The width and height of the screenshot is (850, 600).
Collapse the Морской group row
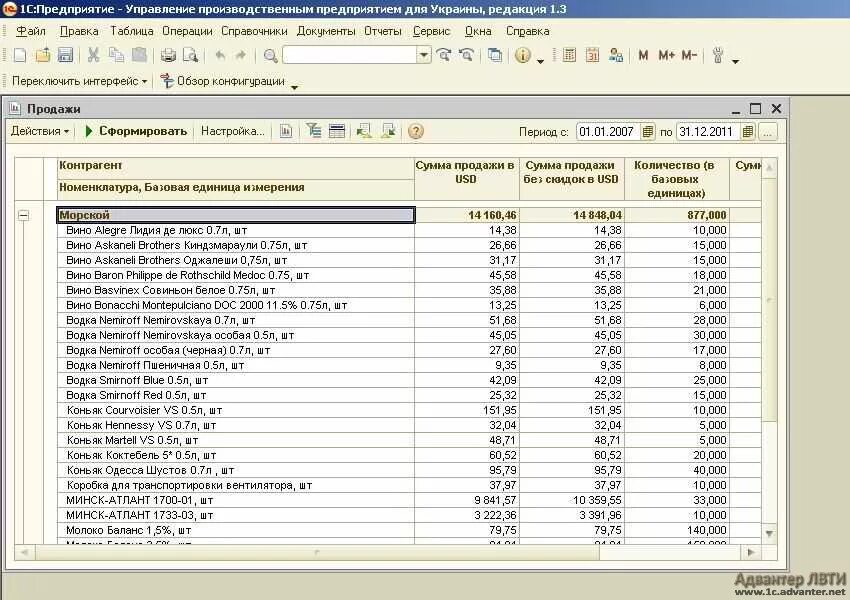point(23,215)
